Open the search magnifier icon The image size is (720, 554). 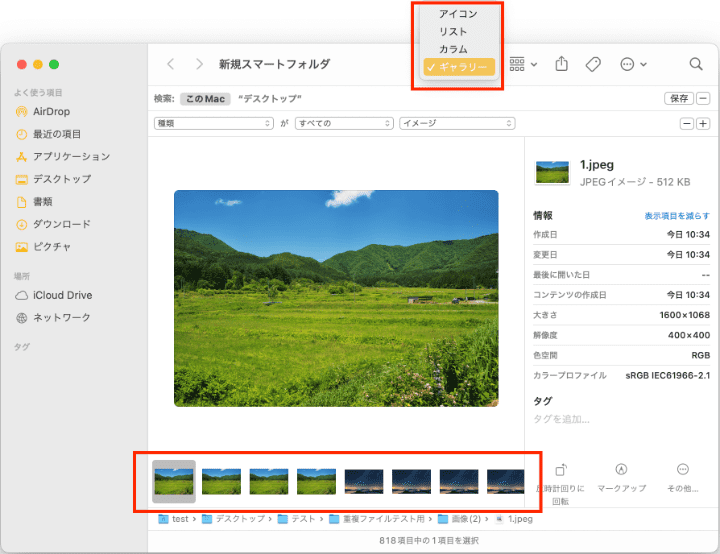point(696,64)
